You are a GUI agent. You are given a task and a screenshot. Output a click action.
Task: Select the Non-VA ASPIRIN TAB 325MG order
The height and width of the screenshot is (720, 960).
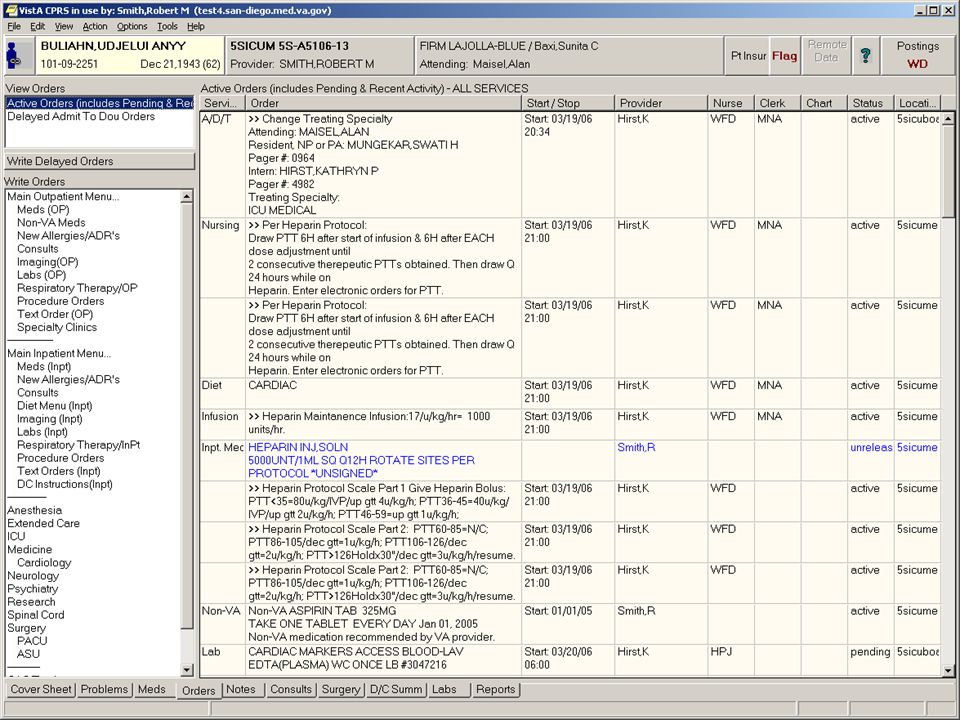(570, 624)
